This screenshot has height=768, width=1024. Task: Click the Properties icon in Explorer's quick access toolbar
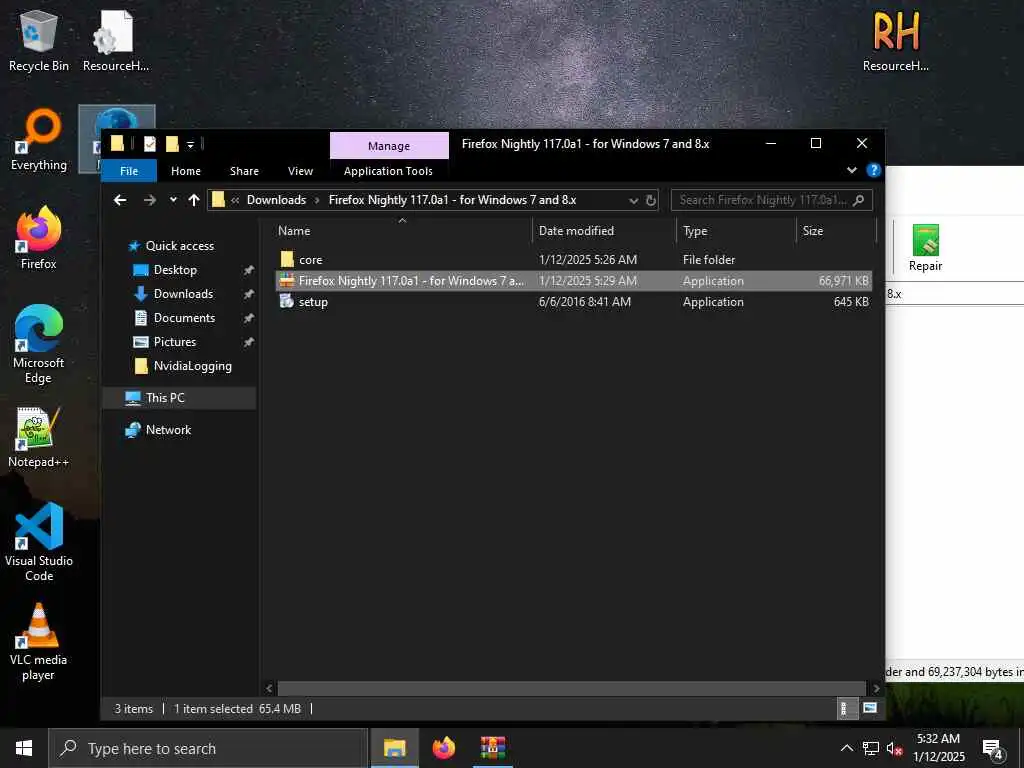tap(150, 144)
